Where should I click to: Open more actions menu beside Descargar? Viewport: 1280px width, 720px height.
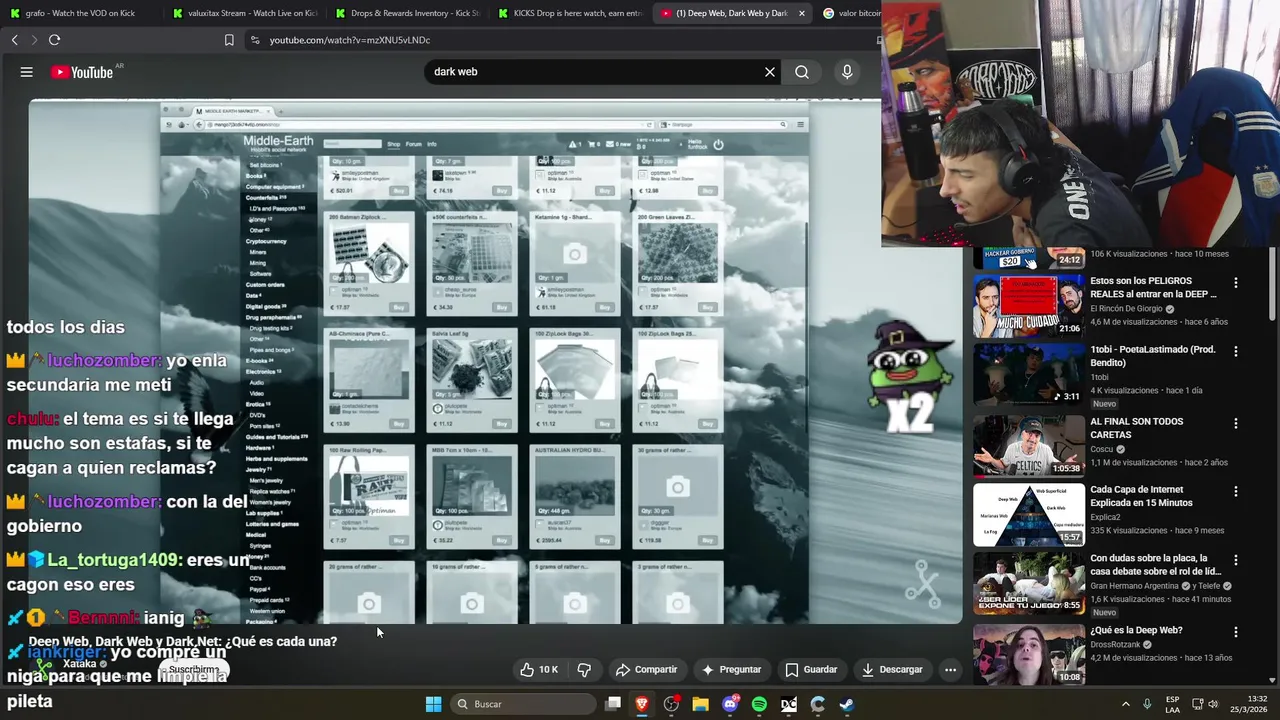[951, 670]
